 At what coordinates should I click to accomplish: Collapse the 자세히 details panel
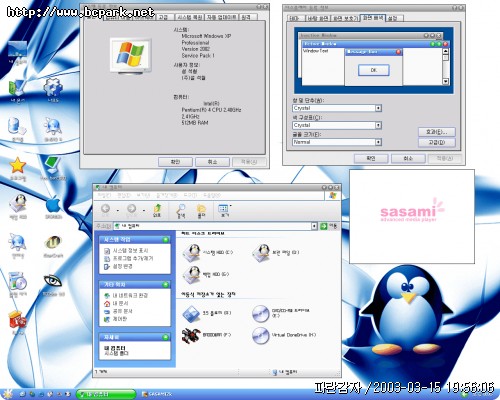(x=165, y=337)
